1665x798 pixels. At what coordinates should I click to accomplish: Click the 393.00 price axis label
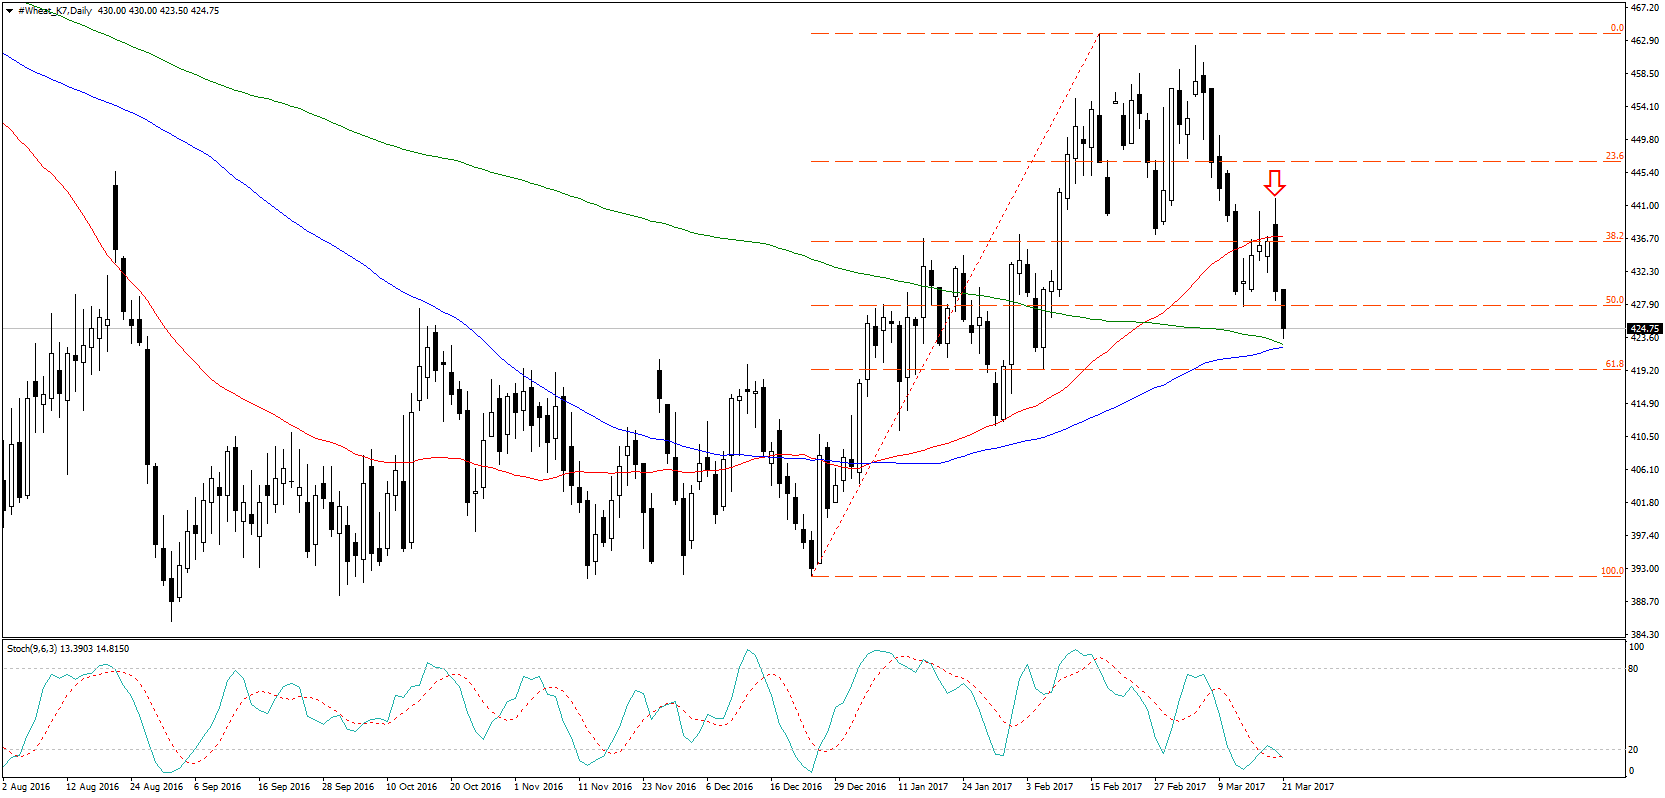pyautogui.click(x=1645, y=569)
